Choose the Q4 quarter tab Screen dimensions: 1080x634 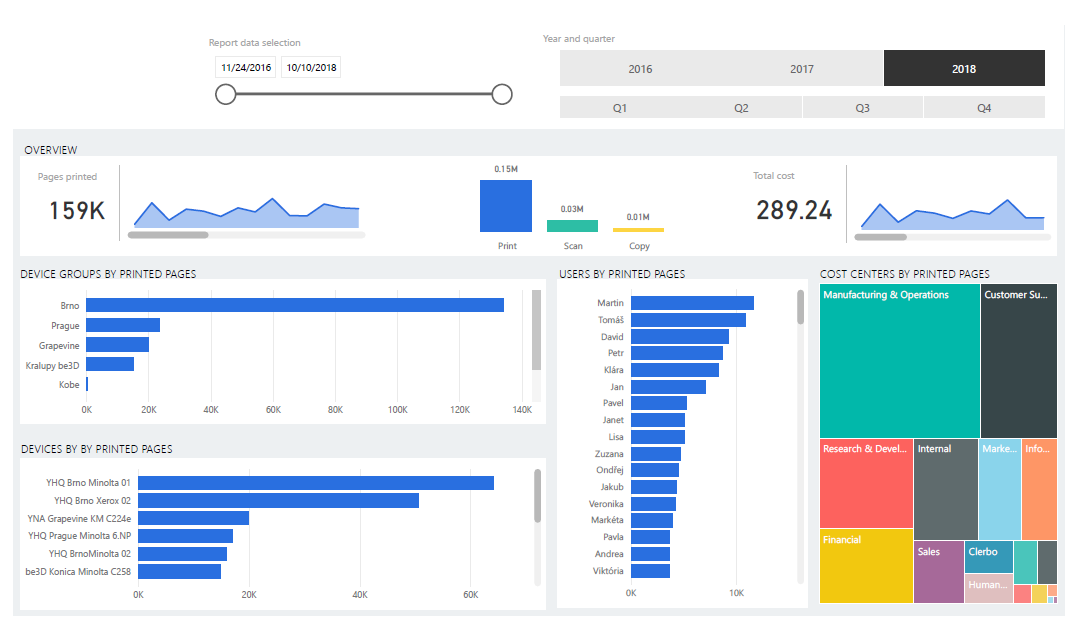point(984,108)
